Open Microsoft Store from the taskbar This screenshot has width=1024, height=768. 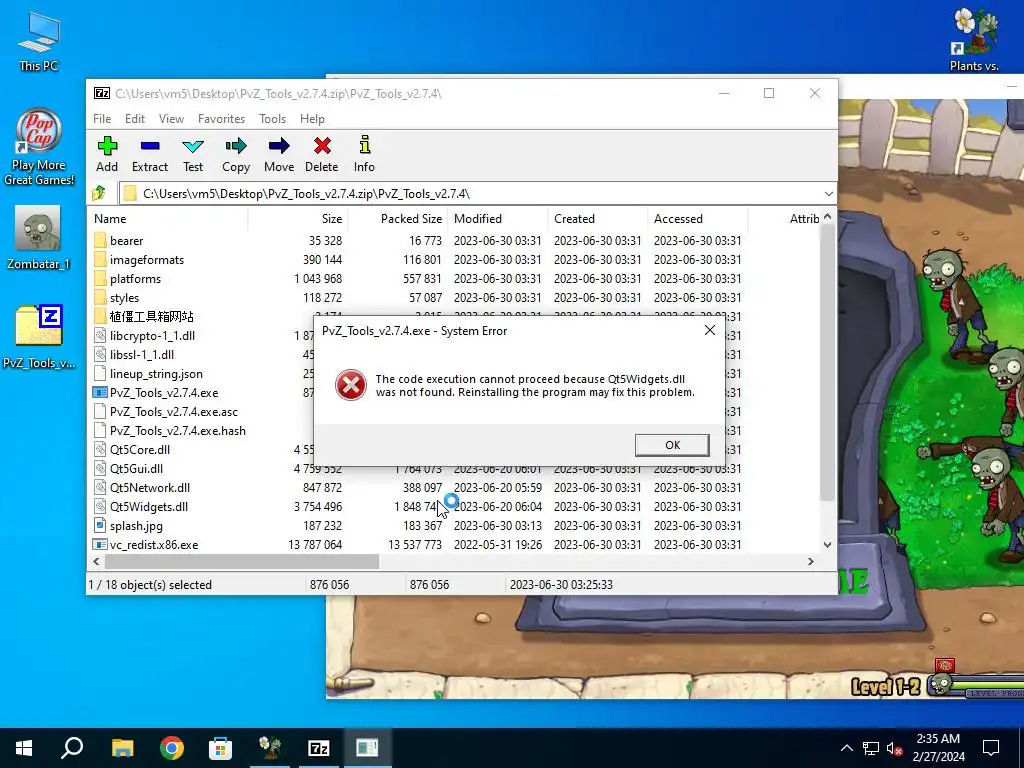[220, 748]
